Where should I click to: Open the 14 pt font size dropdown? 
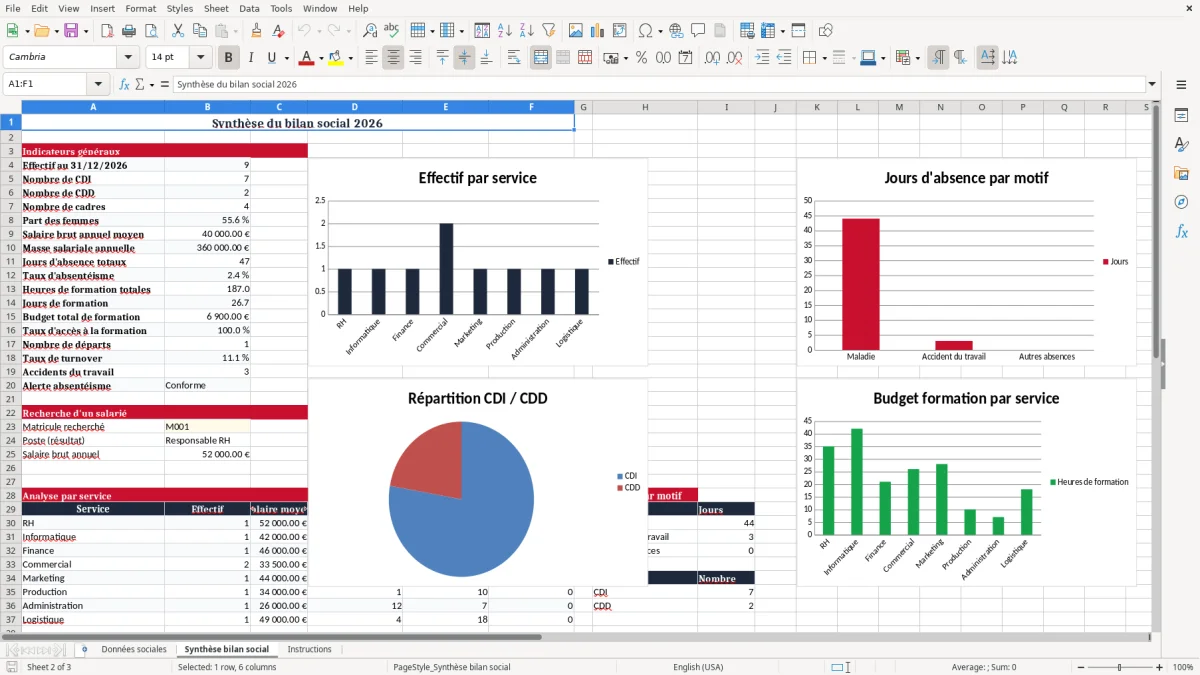click(201, 58)
